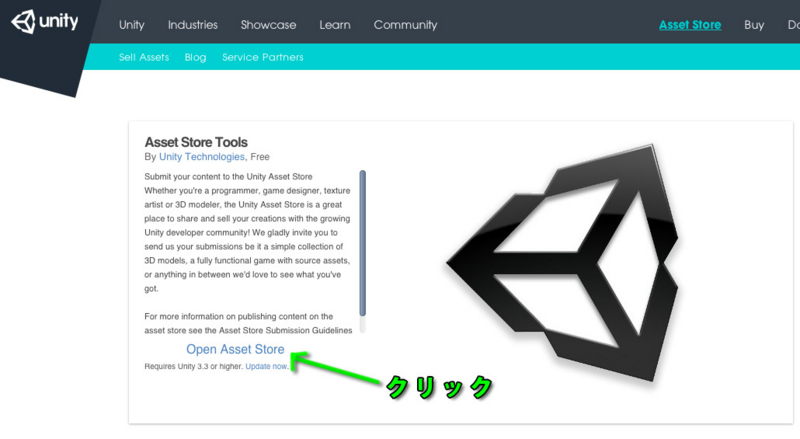Click the Open Asset Store link

[235, 349]
